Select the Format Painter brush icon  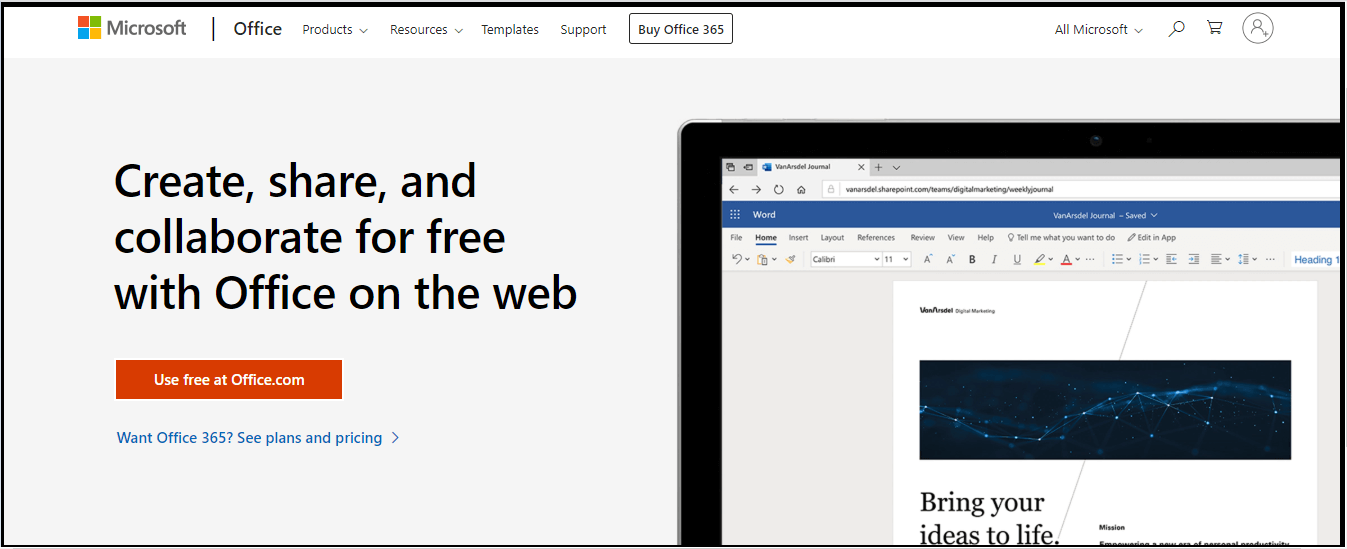[790, 259]
